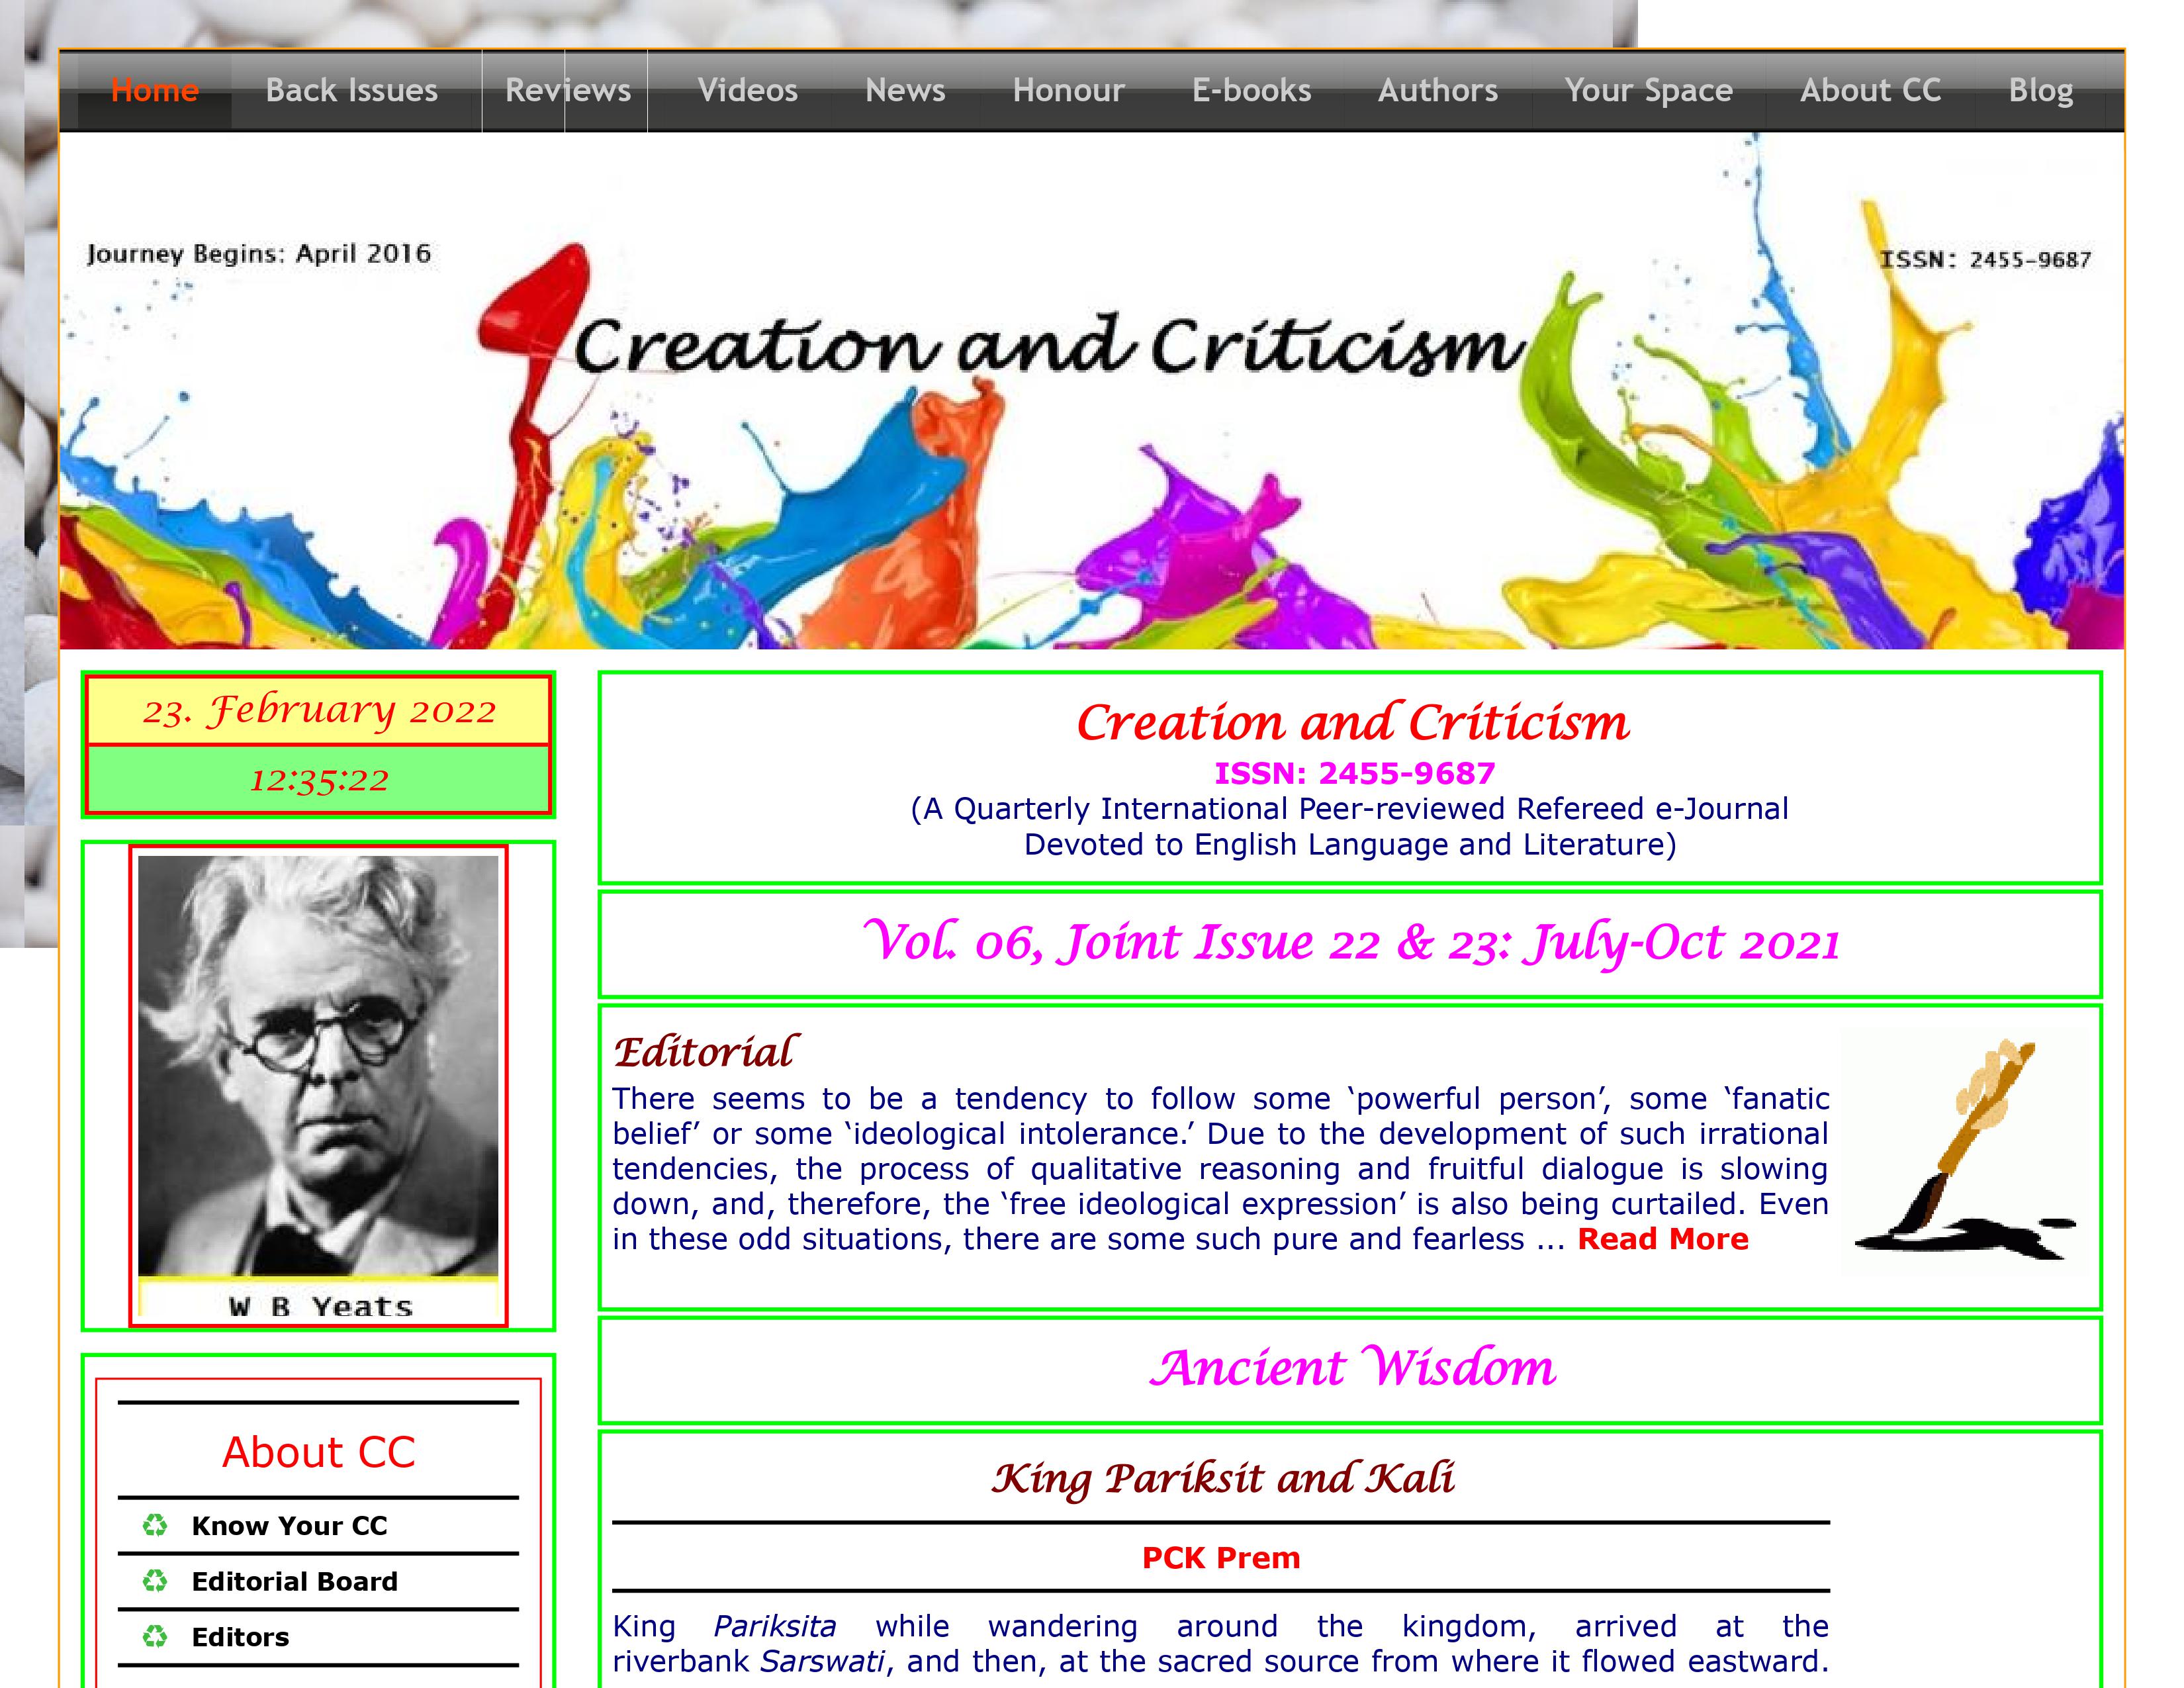
Task: Open the Honour menu item
Action: pyautogui.click(x=1068, y=90)
